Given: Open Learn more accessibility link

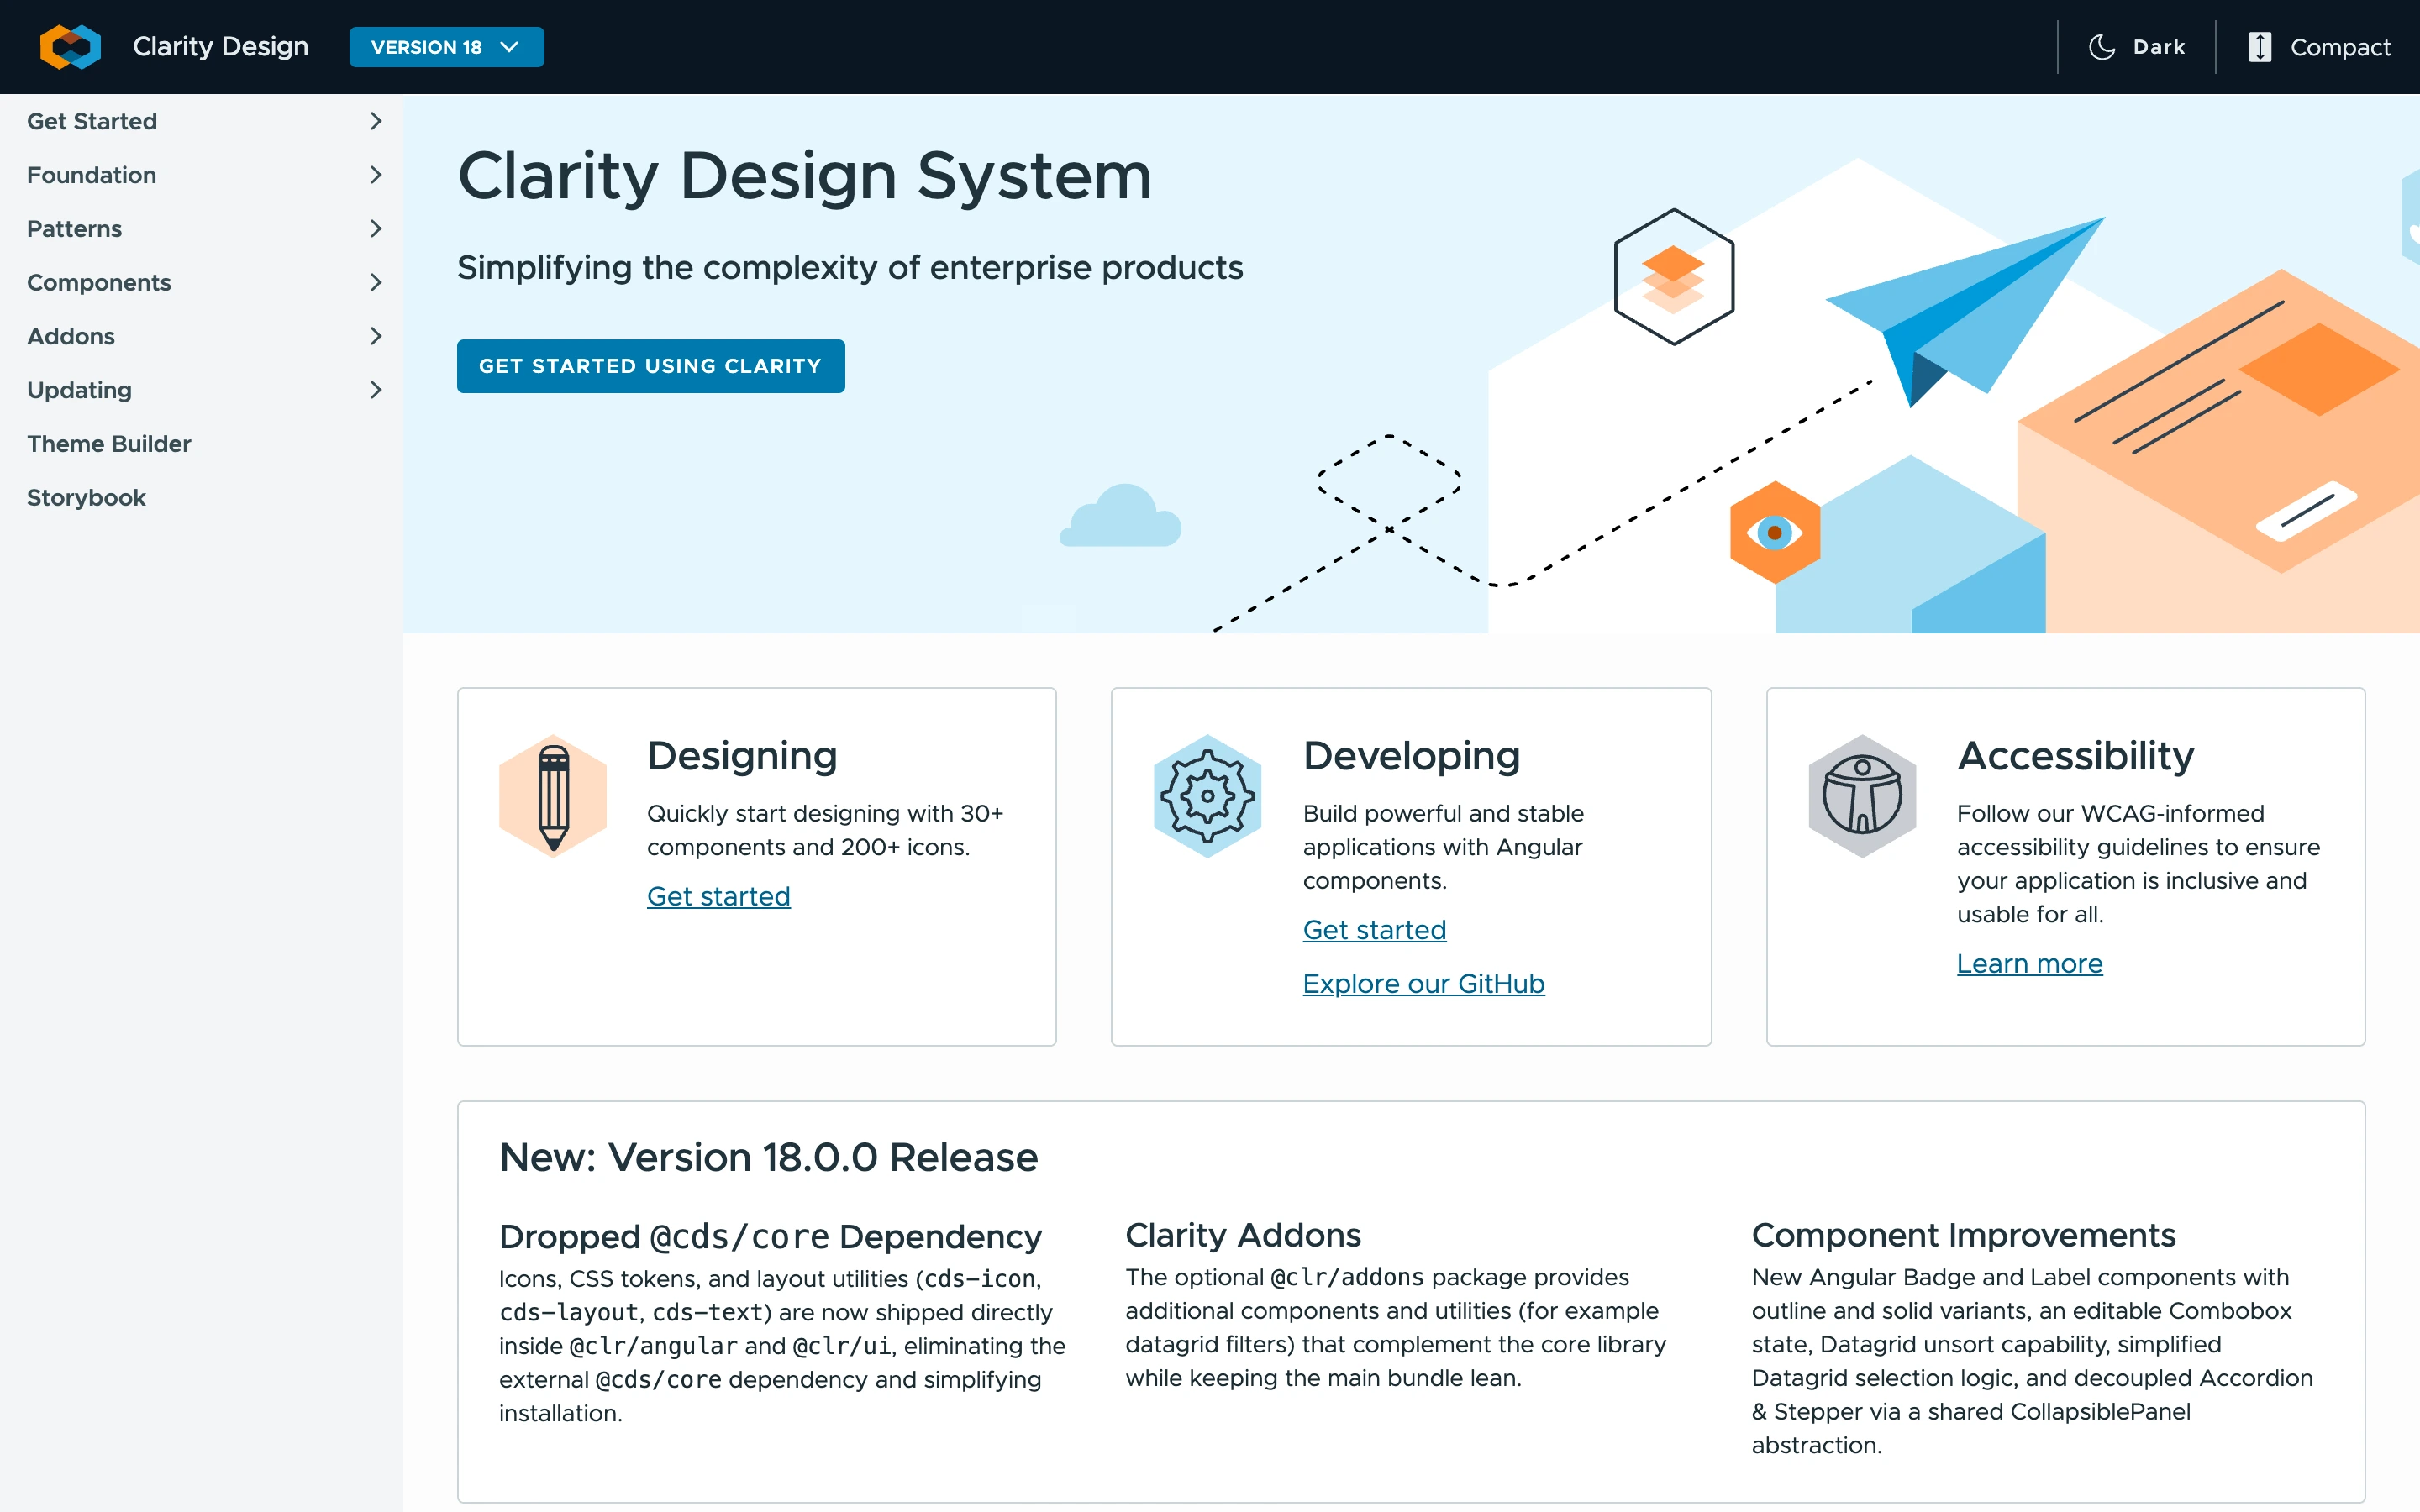Looking at the screenshot, I should click(2030, 964).
